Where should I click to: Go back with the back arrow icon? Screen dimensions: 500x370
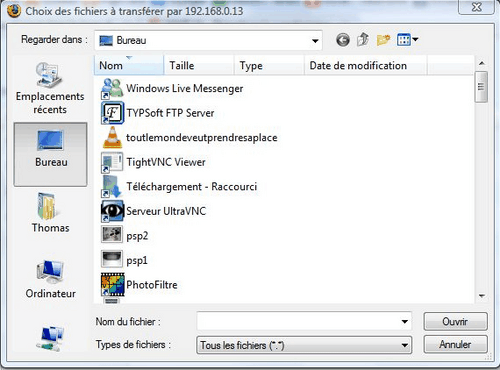(x=343, y=40)
